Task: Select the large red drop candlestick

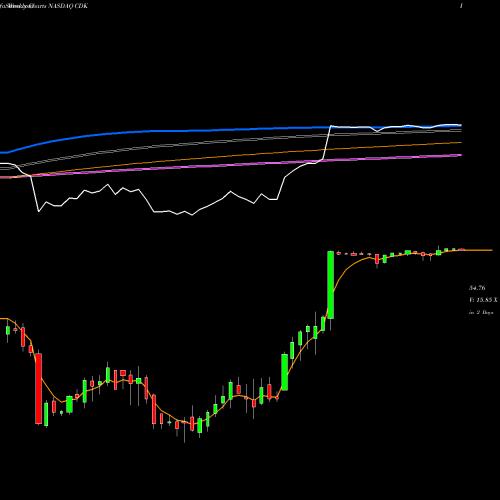Action: tap(39, 389)
